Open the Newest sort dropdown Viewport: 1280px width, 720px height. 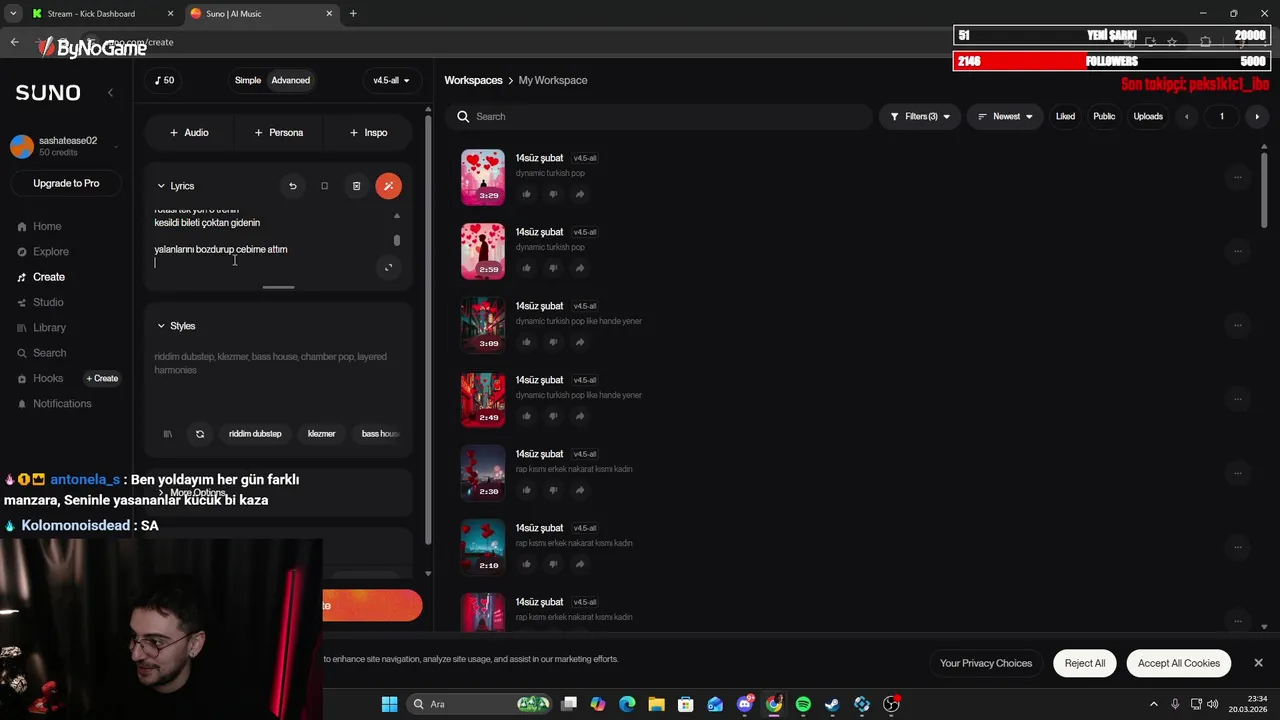[1005, 117]
